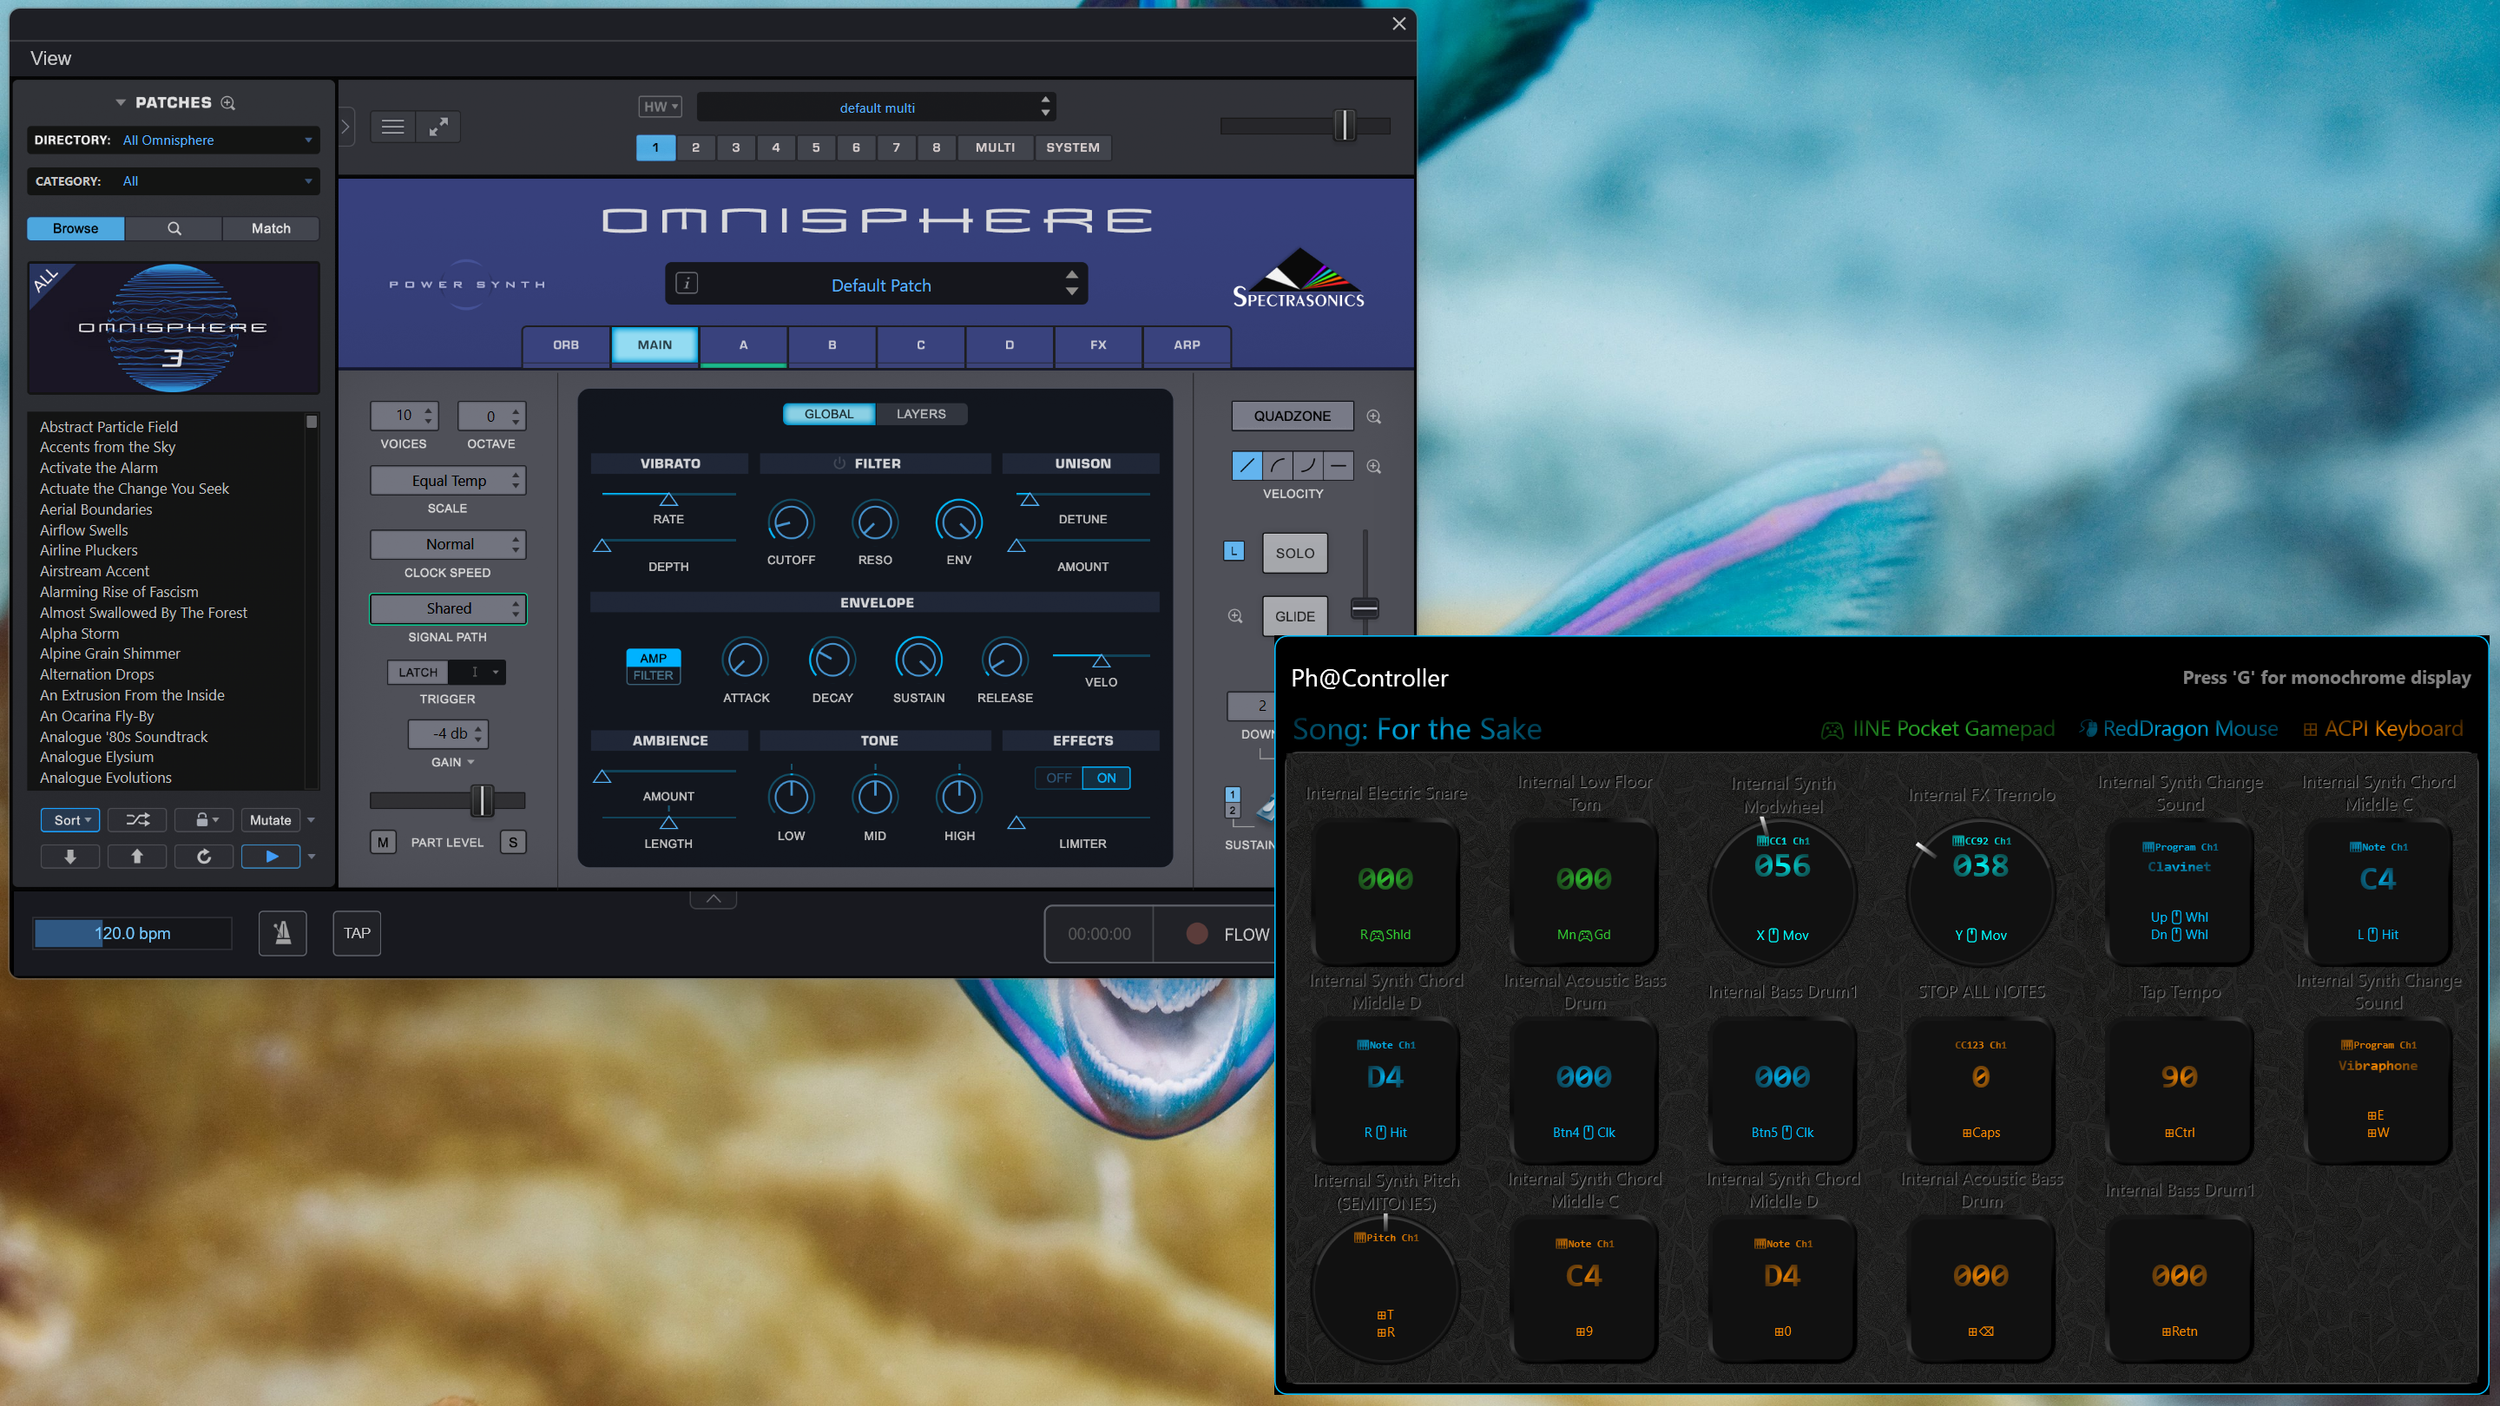Open the Shared signal path dropdown
2500x1406 pixels.
click(448, 609)
